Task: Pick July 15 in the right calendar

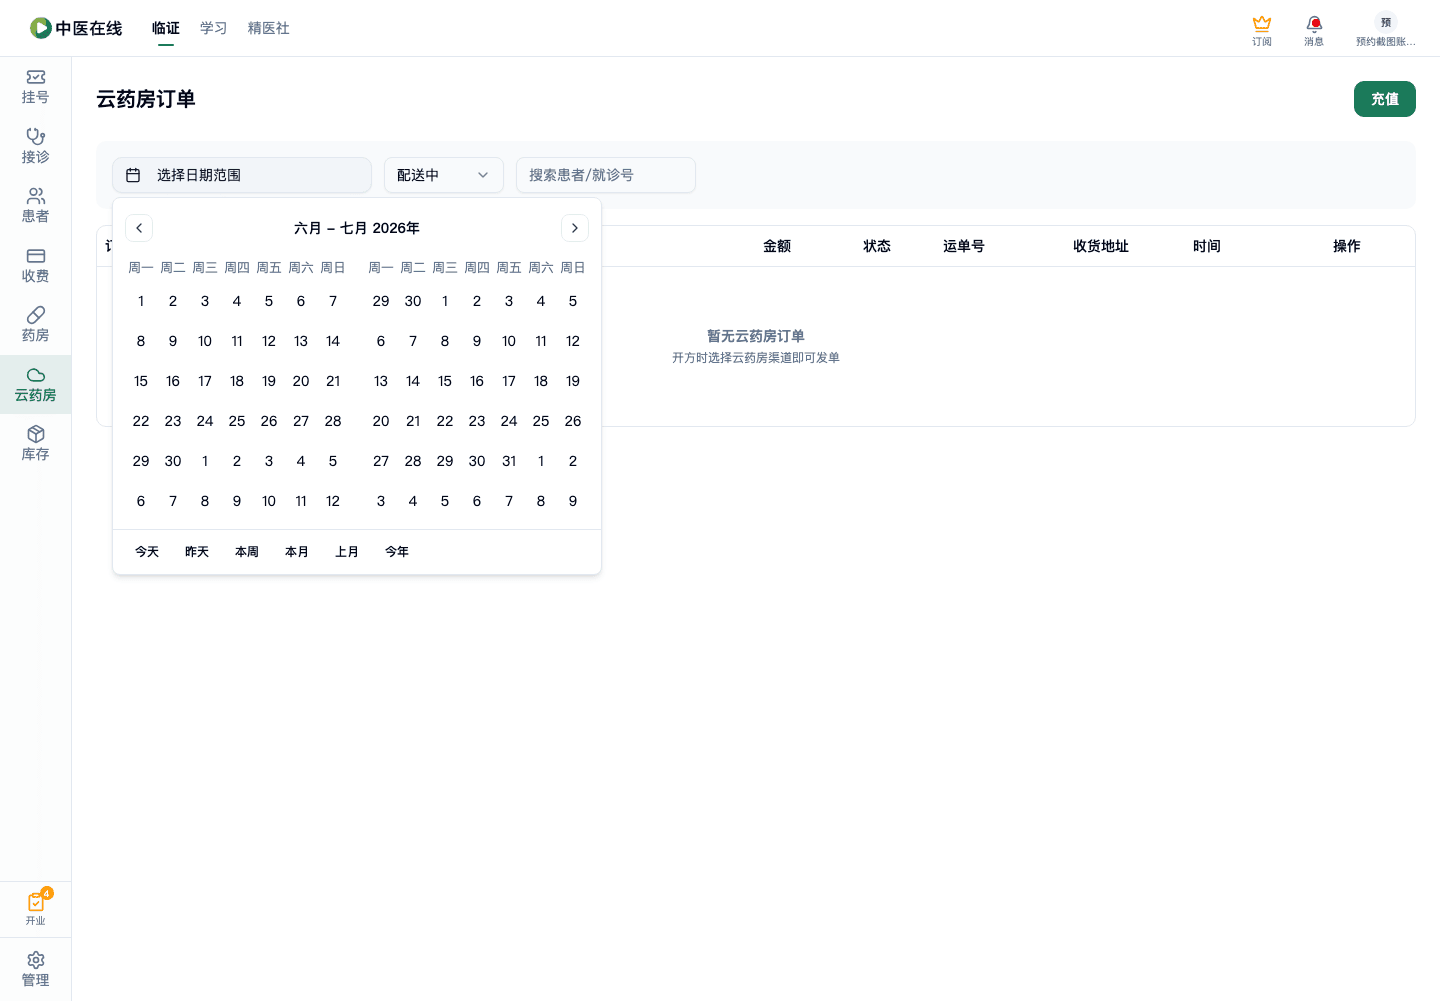Action: point(445,381)
